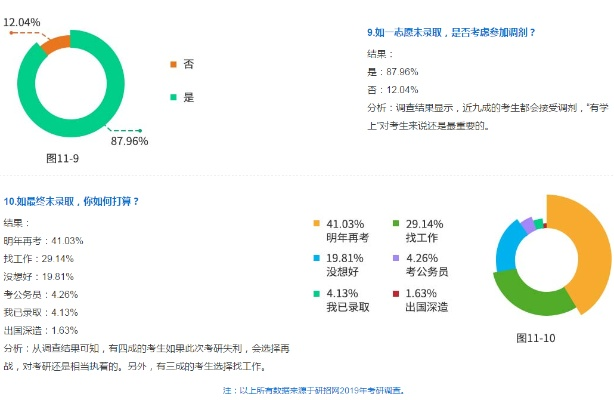Viewport: 614px width, 400px height.
Task: Select the purple 4.26% 考公务员 legend square
Action: click(396, 258)
